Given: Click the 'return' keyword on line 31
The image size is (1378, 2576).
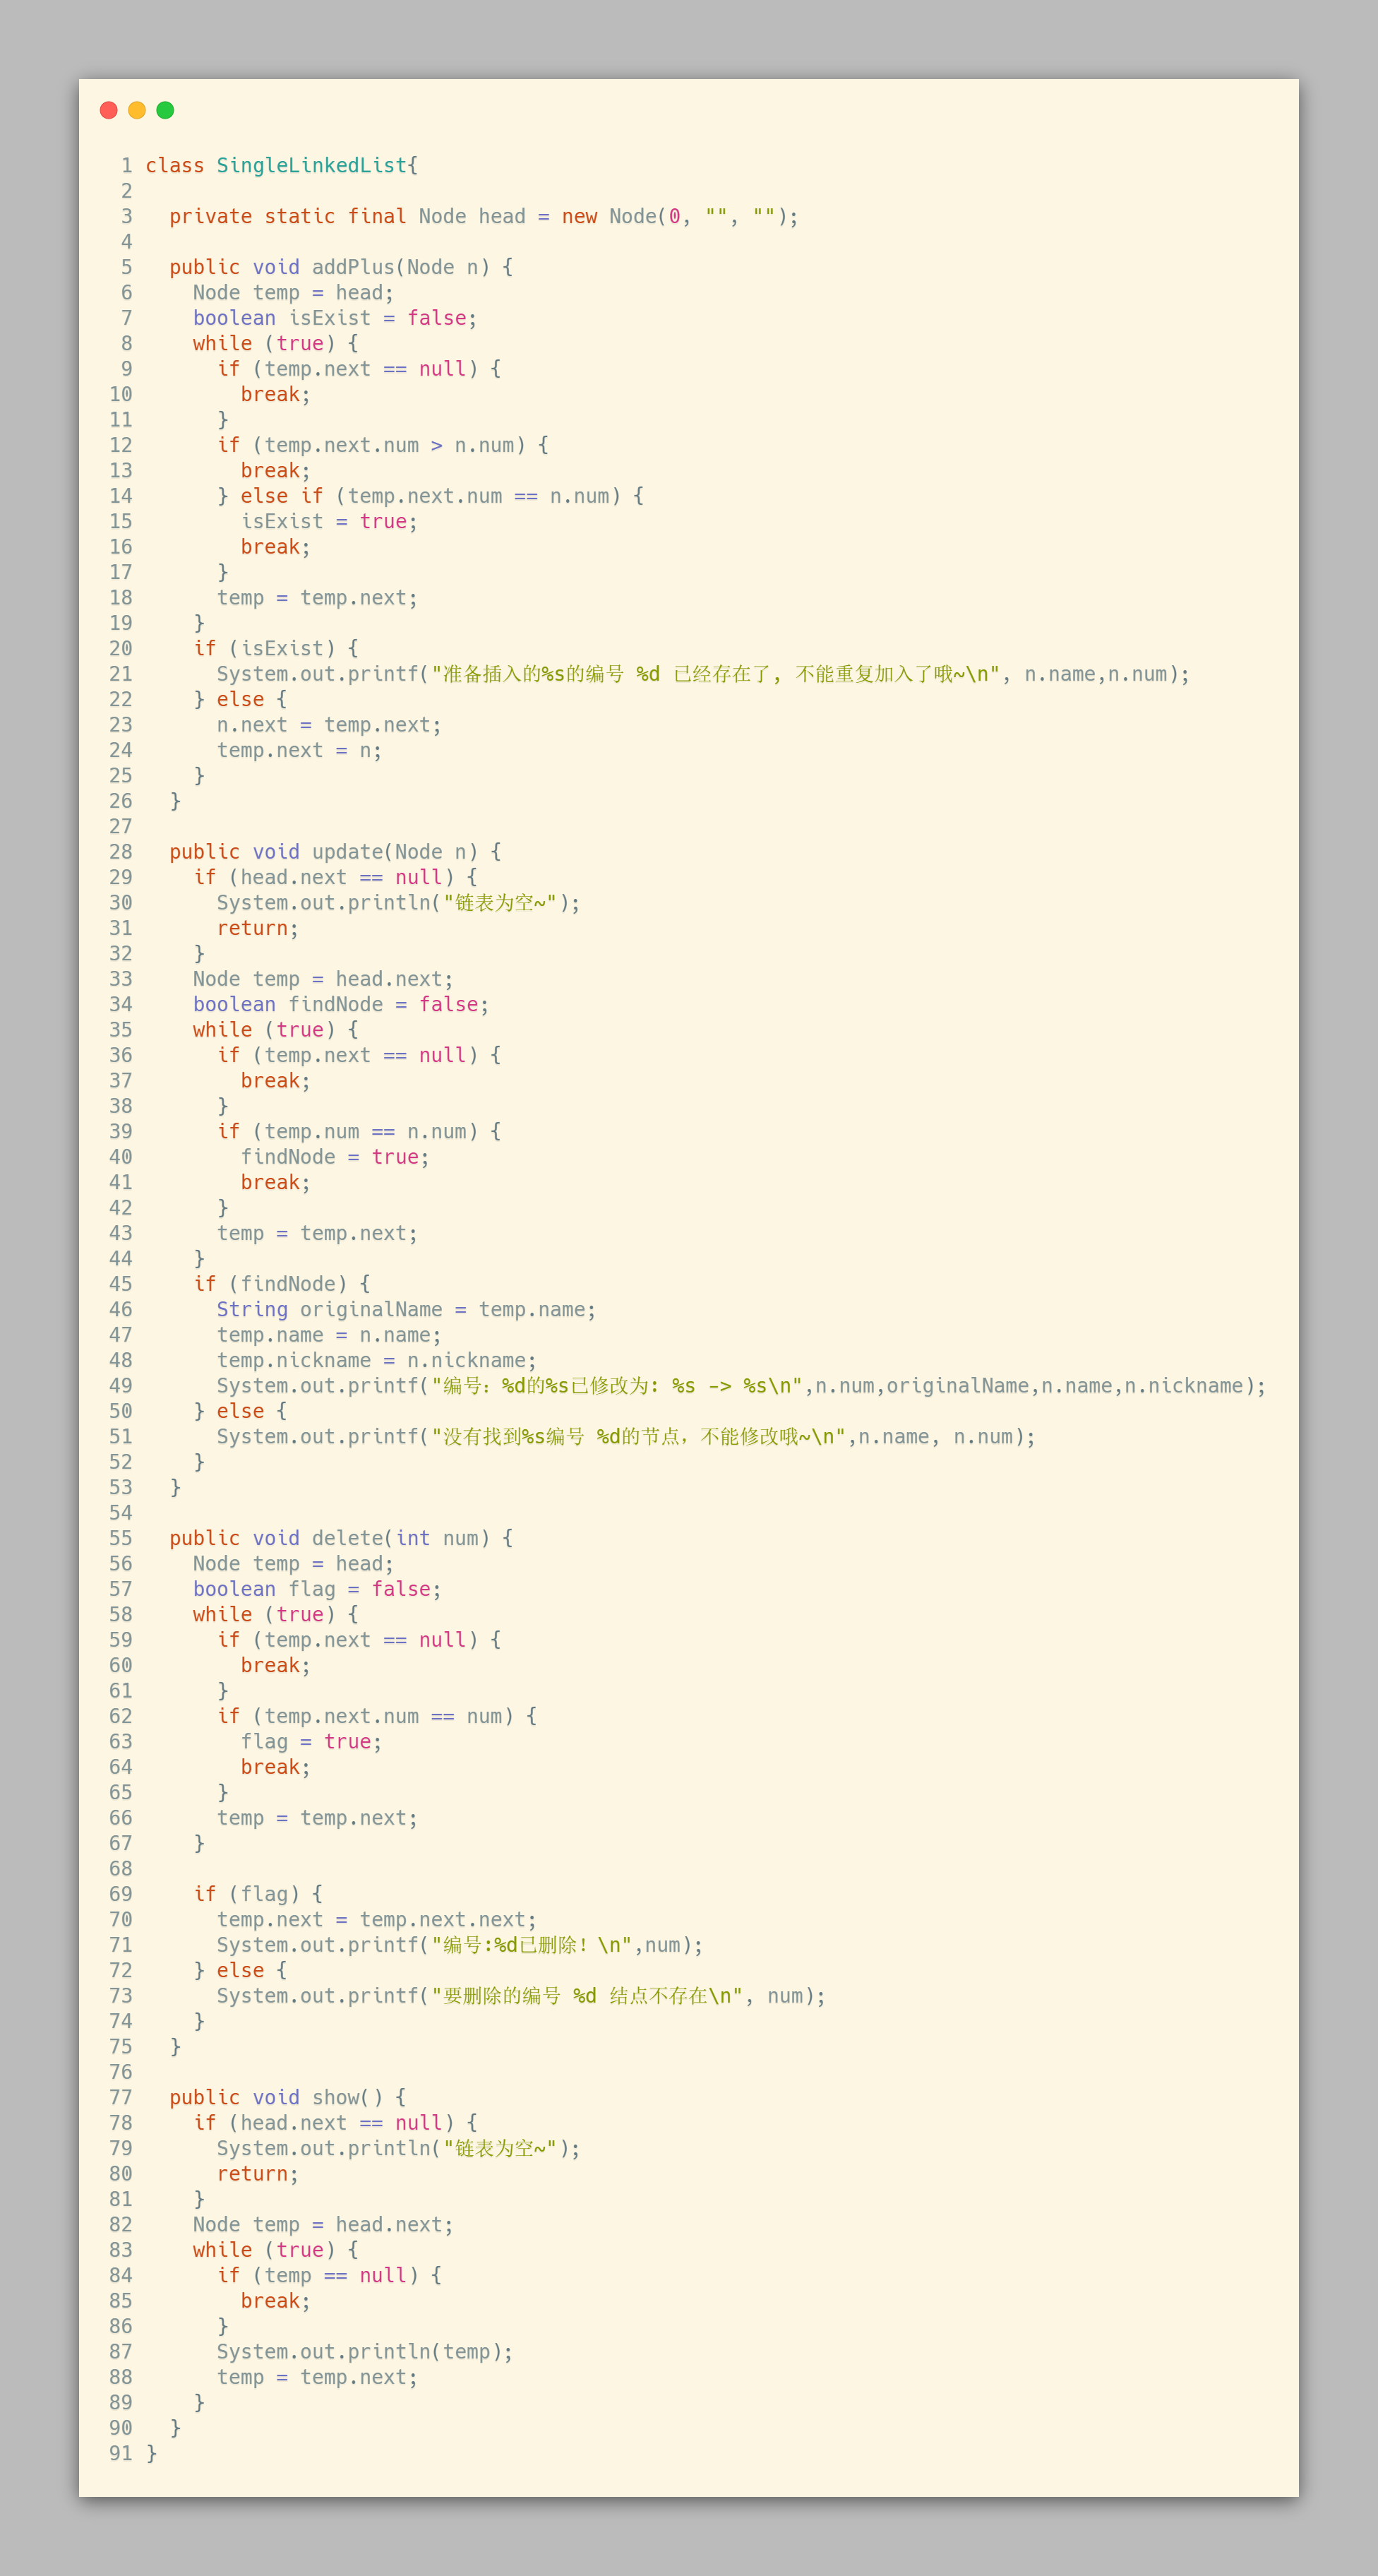Looking at the screenshot, I should 252,928.
